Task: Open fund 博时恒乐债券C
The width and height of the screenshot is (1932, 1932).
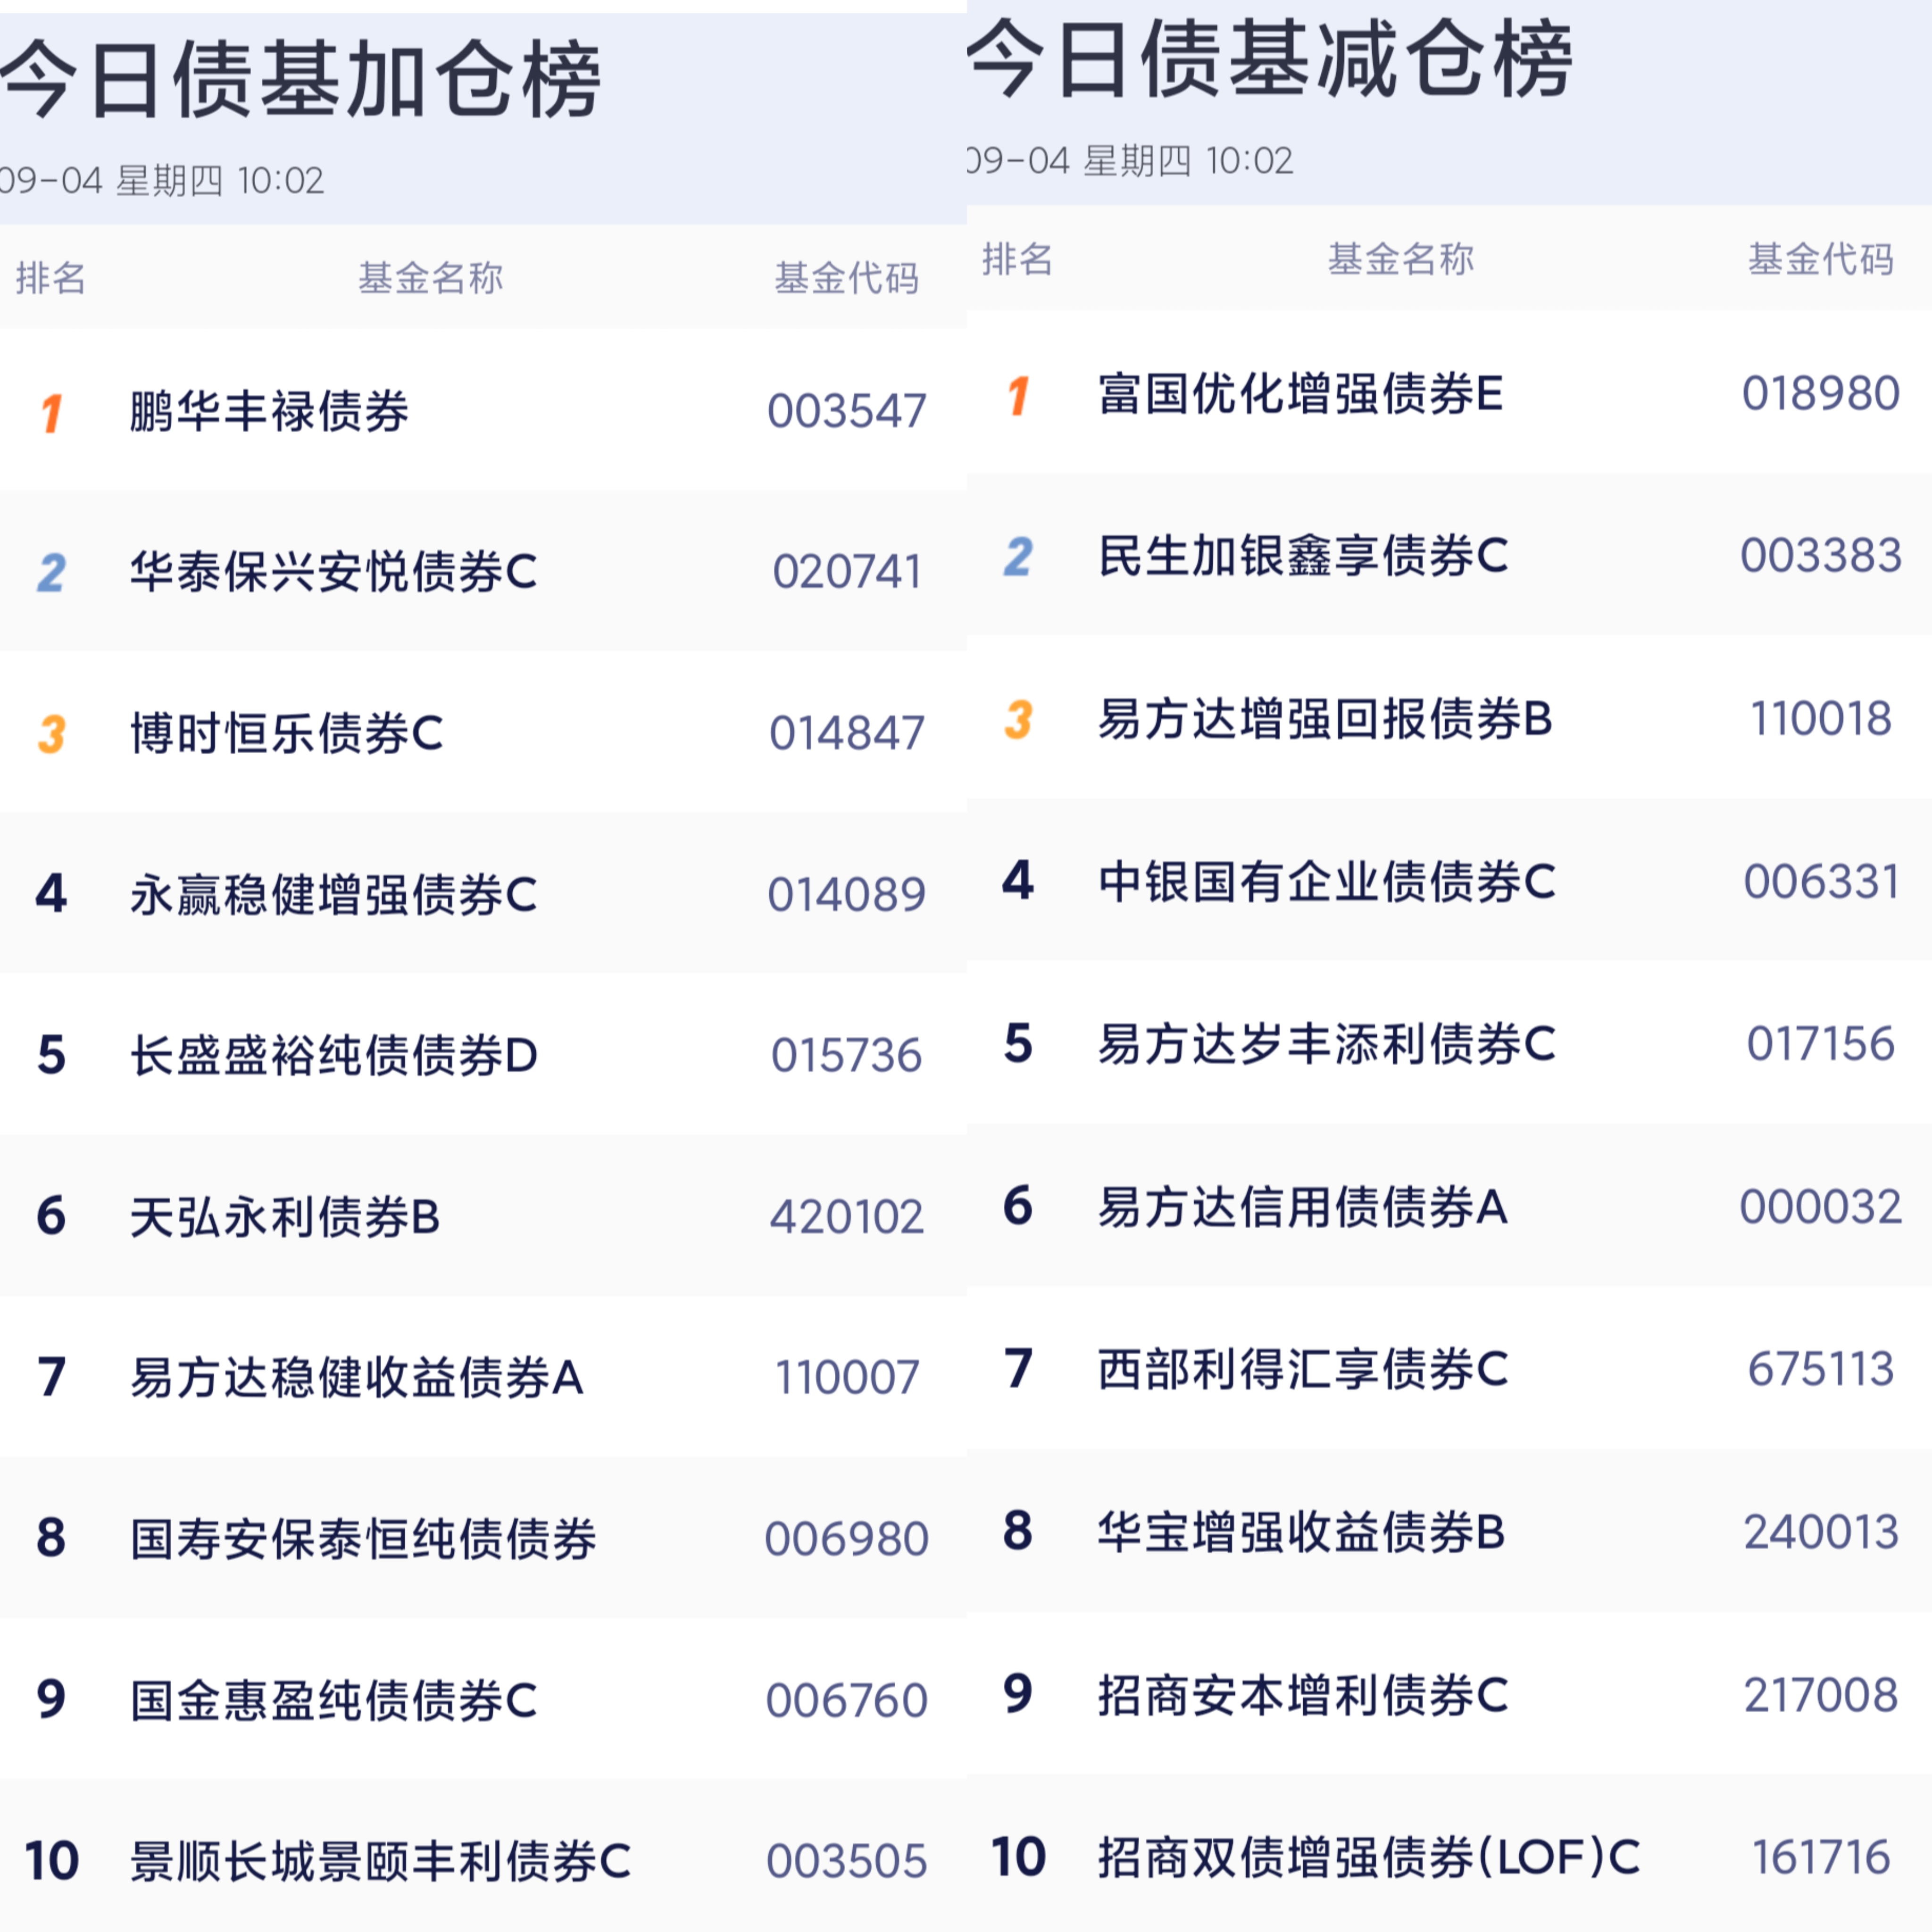Action: point(287,733)
